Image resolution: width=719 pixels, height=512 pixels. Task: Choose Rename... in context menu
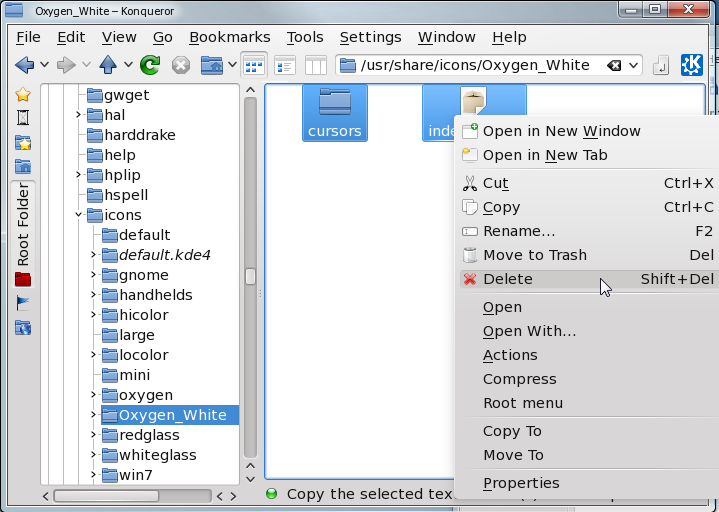click(589, 231)
